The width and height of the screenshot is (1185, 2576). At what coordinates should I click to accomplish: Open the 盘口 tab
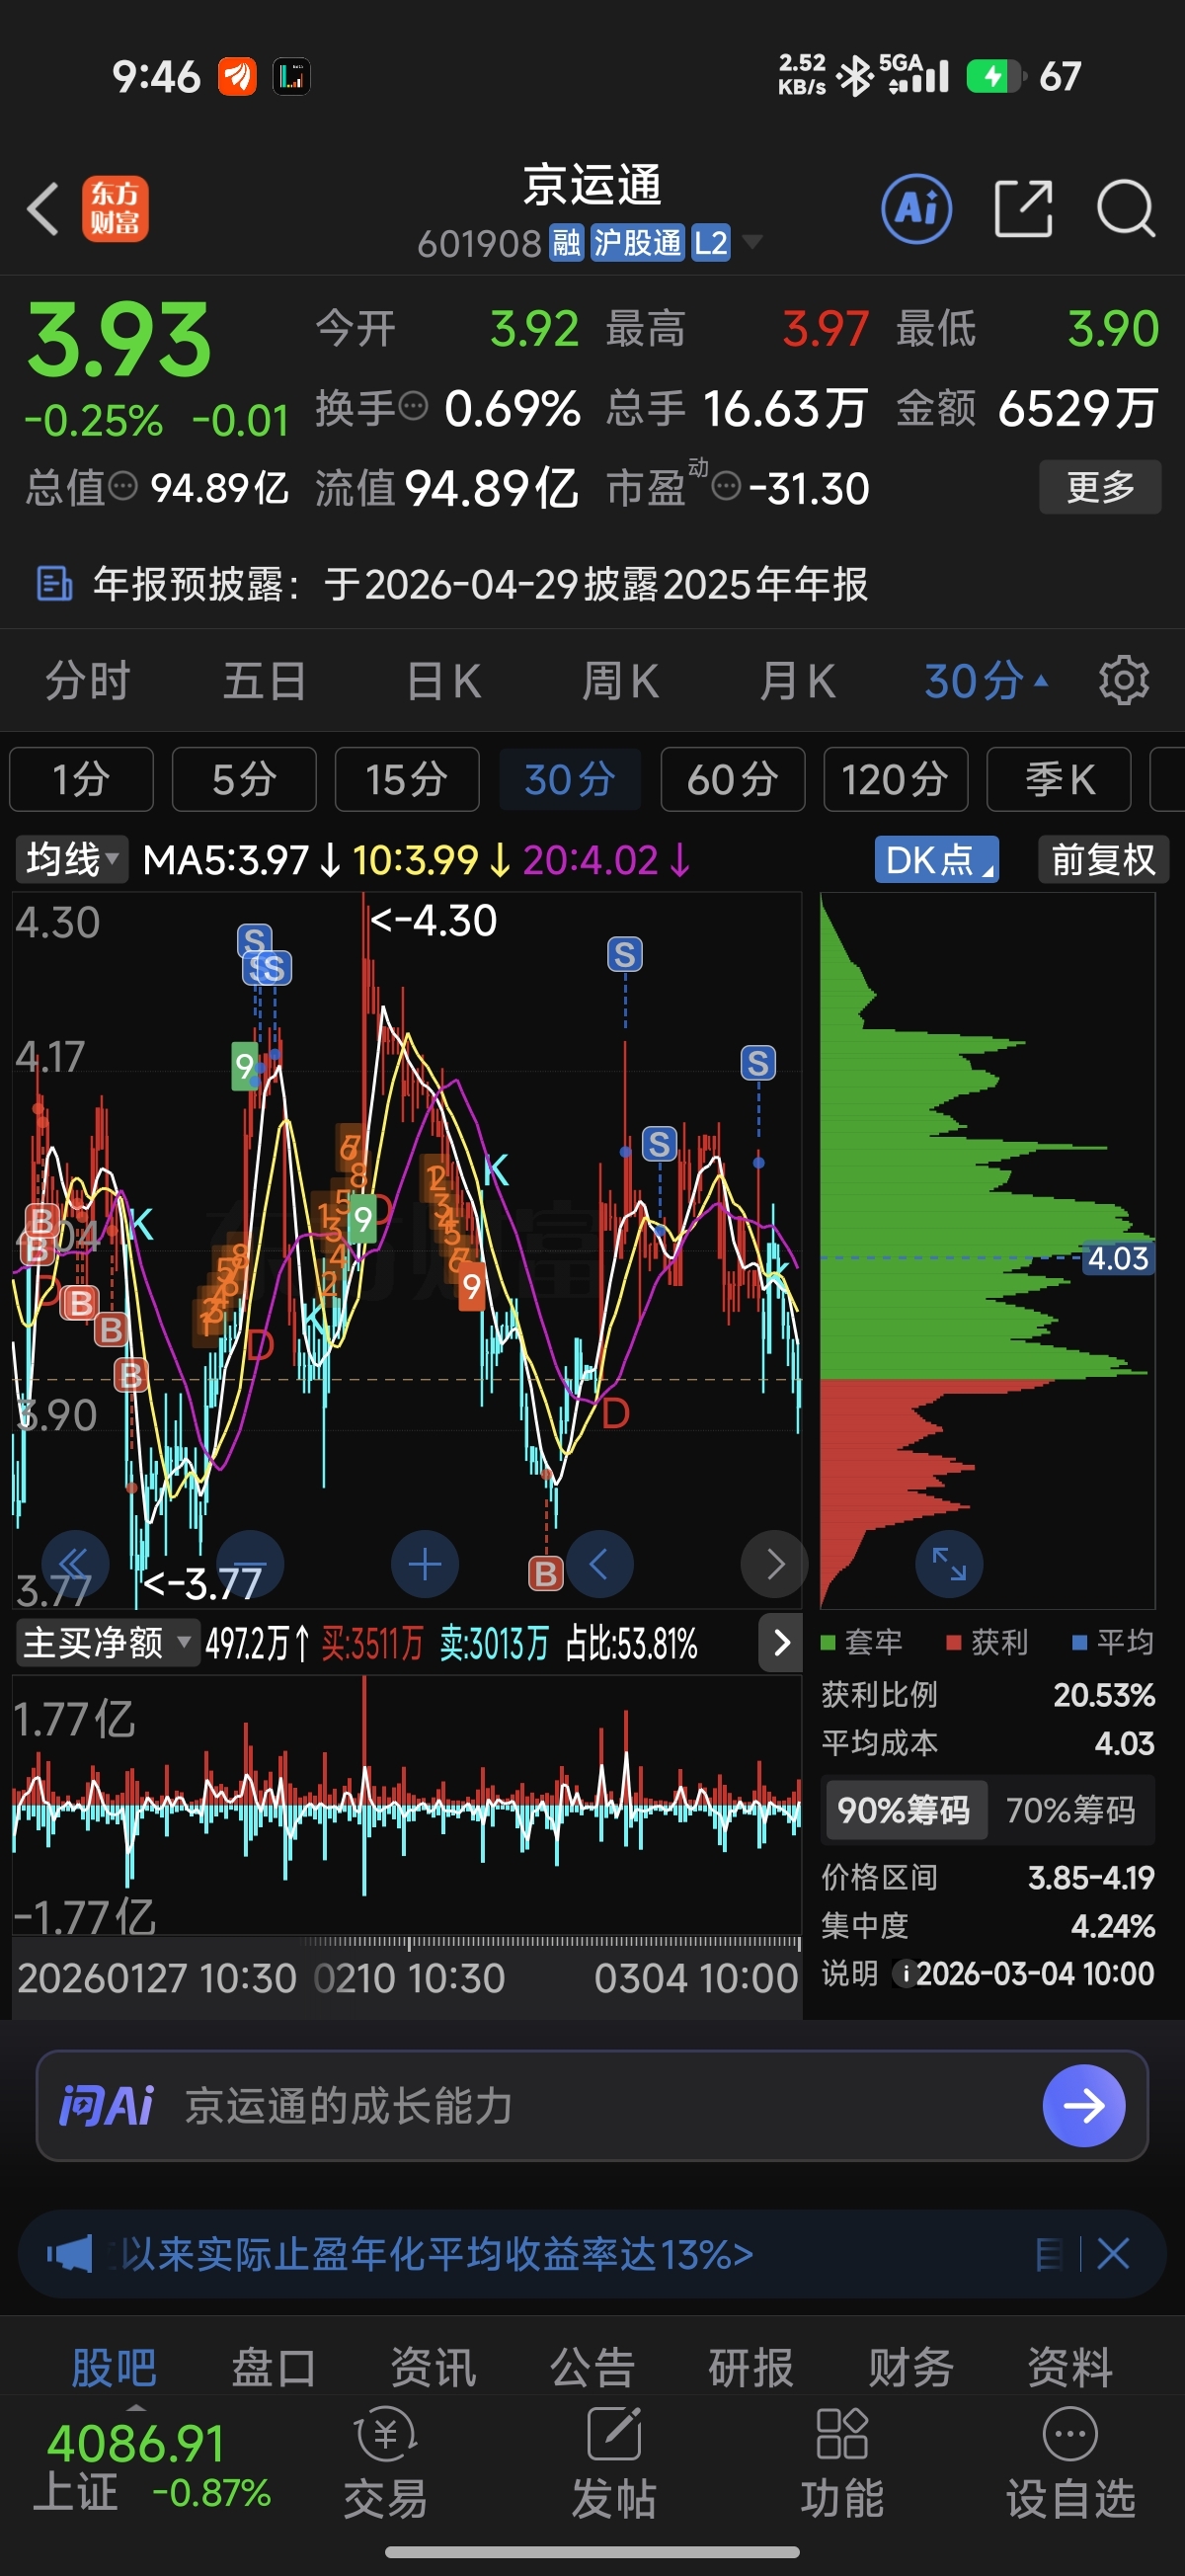click(273, 2367)
